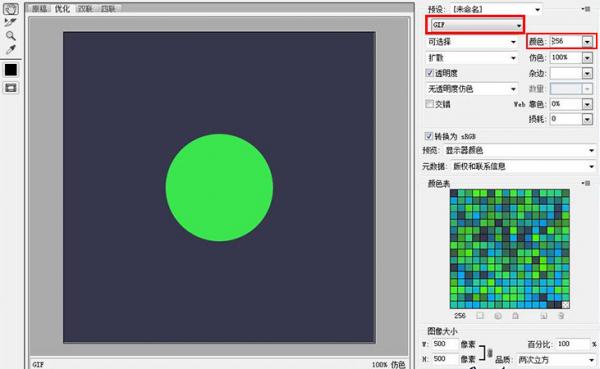Switch to the 双联 tab
600x369 pixels.
(85, 9)
